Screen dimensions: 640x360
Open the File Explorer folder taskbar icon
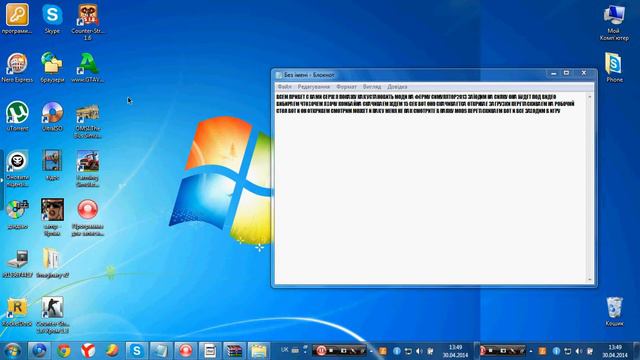(x=258, y=351)
